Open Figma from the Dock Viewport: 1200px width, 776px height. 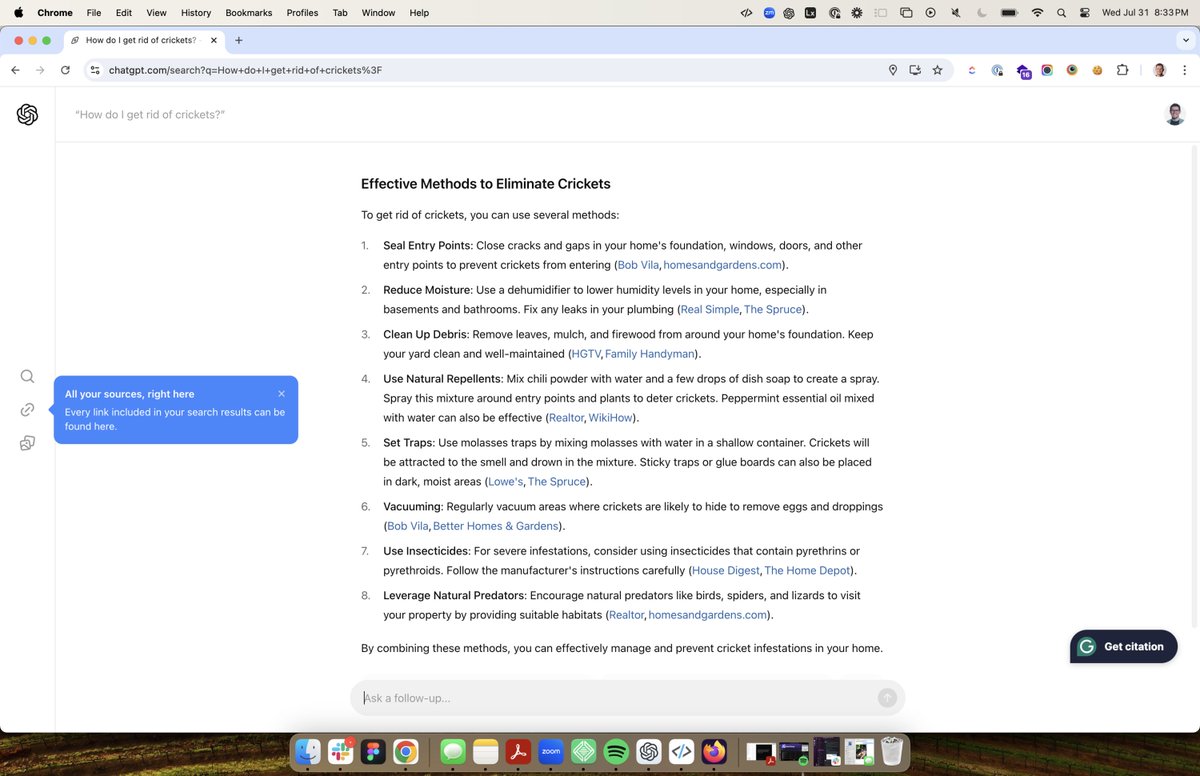[x=373, y=751]
